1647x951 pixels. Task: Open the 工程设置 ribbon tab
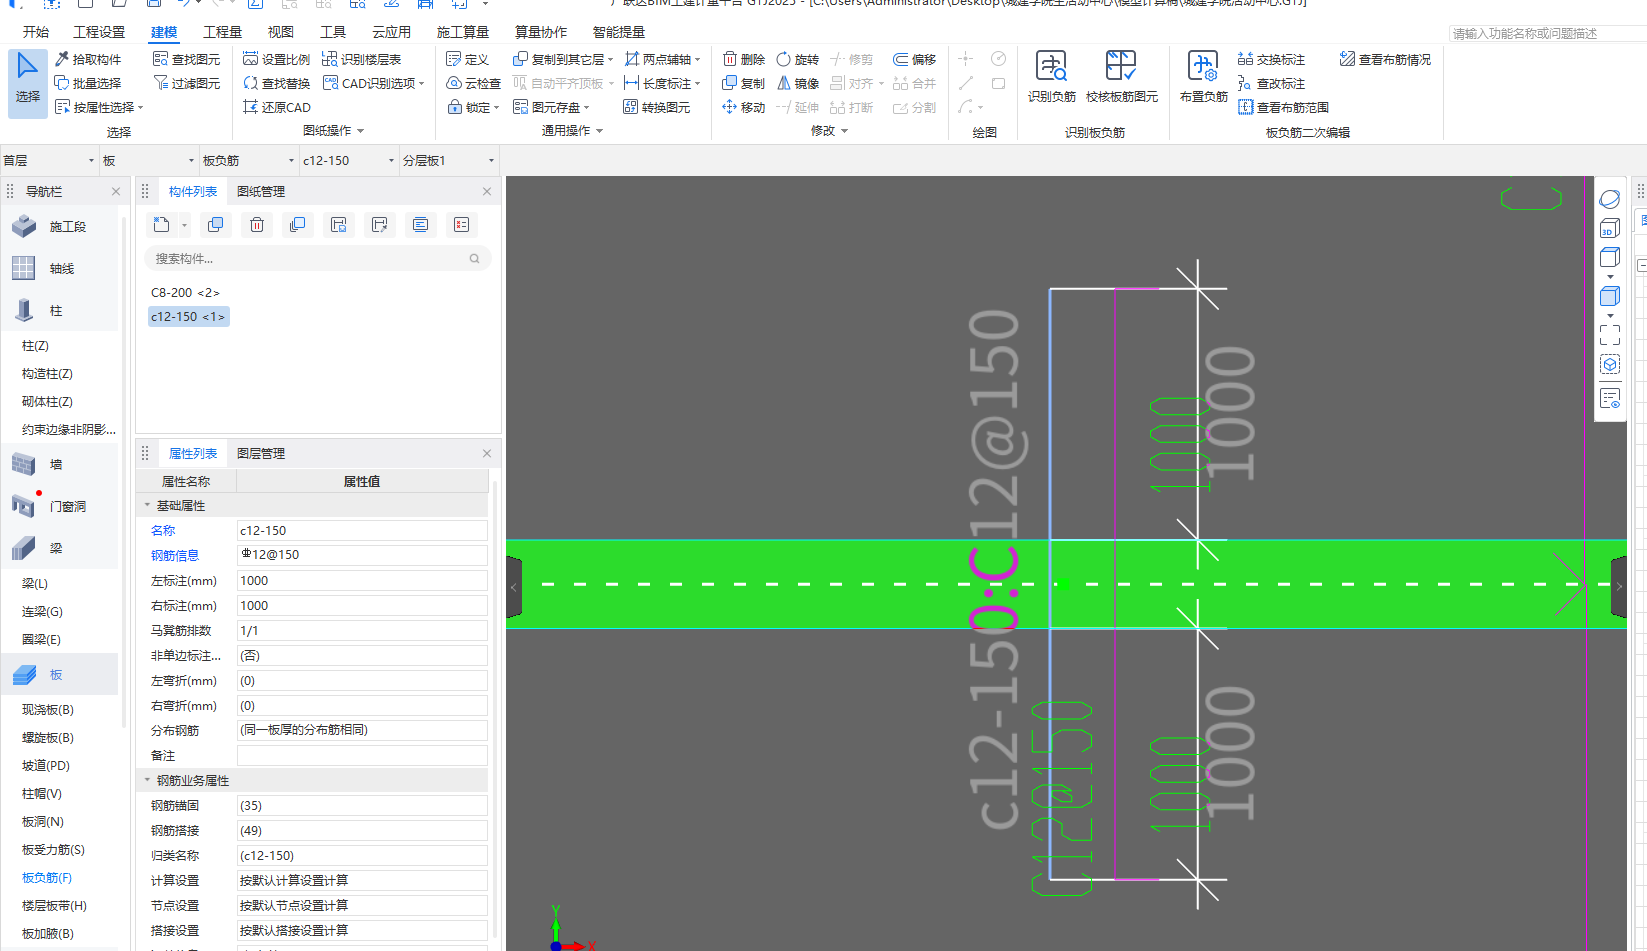pos(99,32)
